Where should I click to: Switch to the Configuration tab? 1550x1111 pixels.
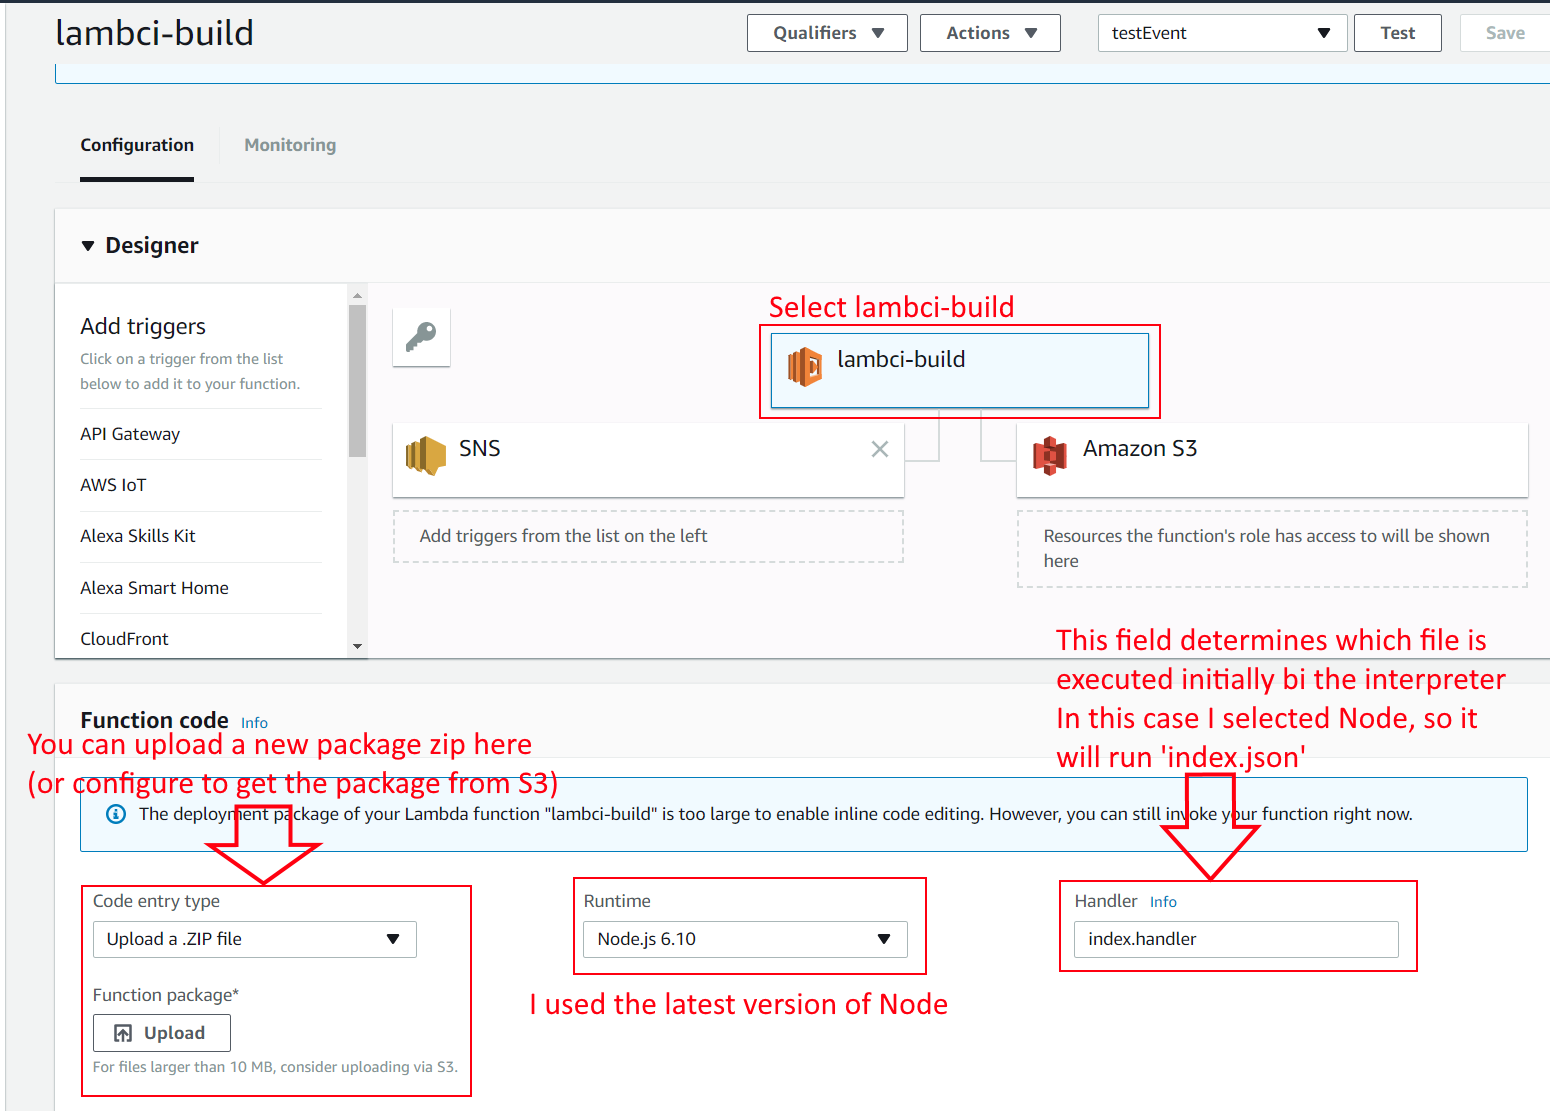(x=137, y=145)
